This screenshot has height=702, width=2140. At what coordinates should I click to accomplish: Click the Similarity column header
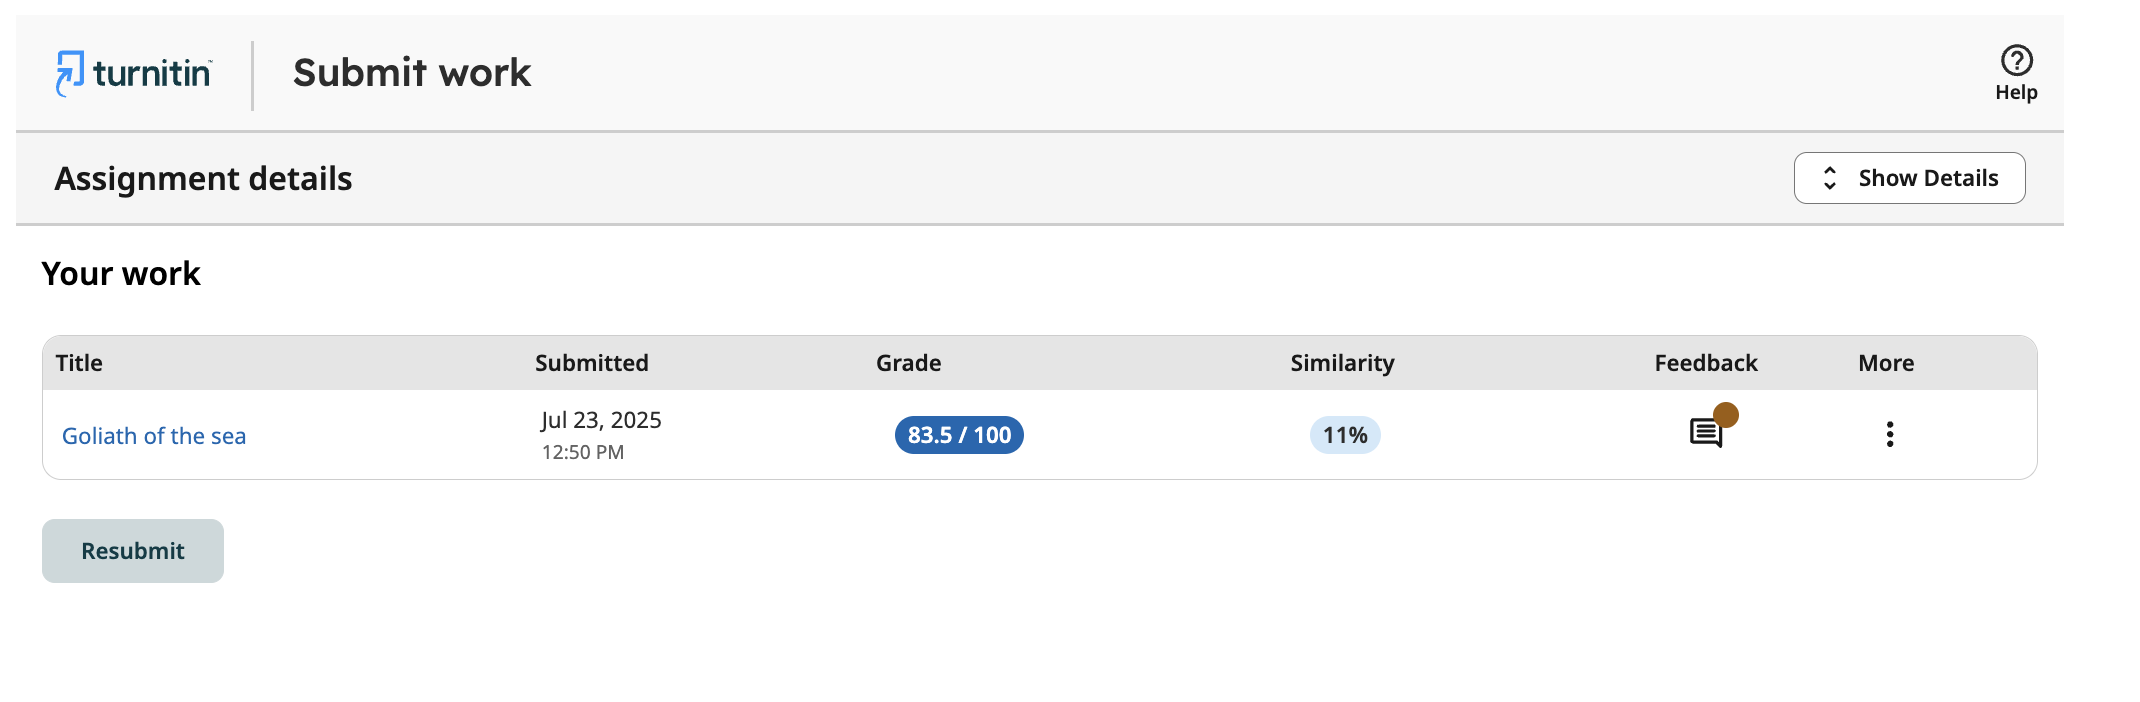[1342, 362]
